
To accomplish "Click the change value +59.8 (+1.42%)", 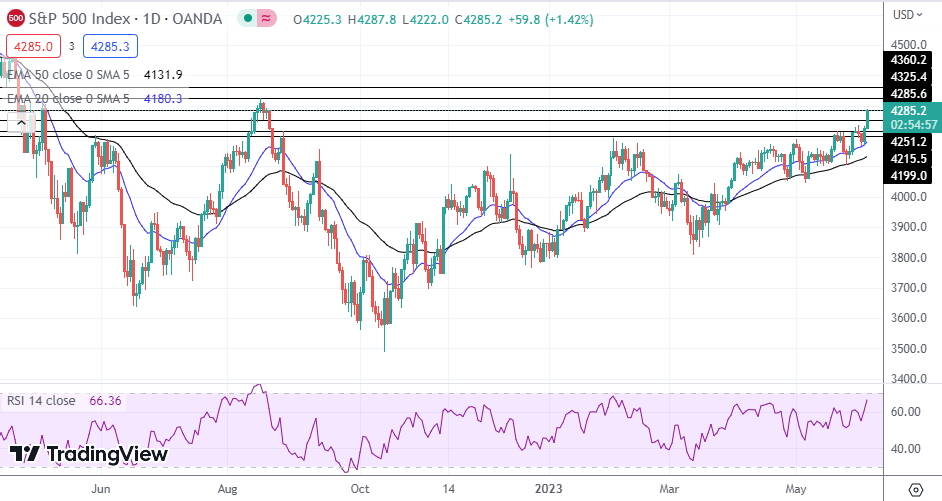I will coord(550,19).
